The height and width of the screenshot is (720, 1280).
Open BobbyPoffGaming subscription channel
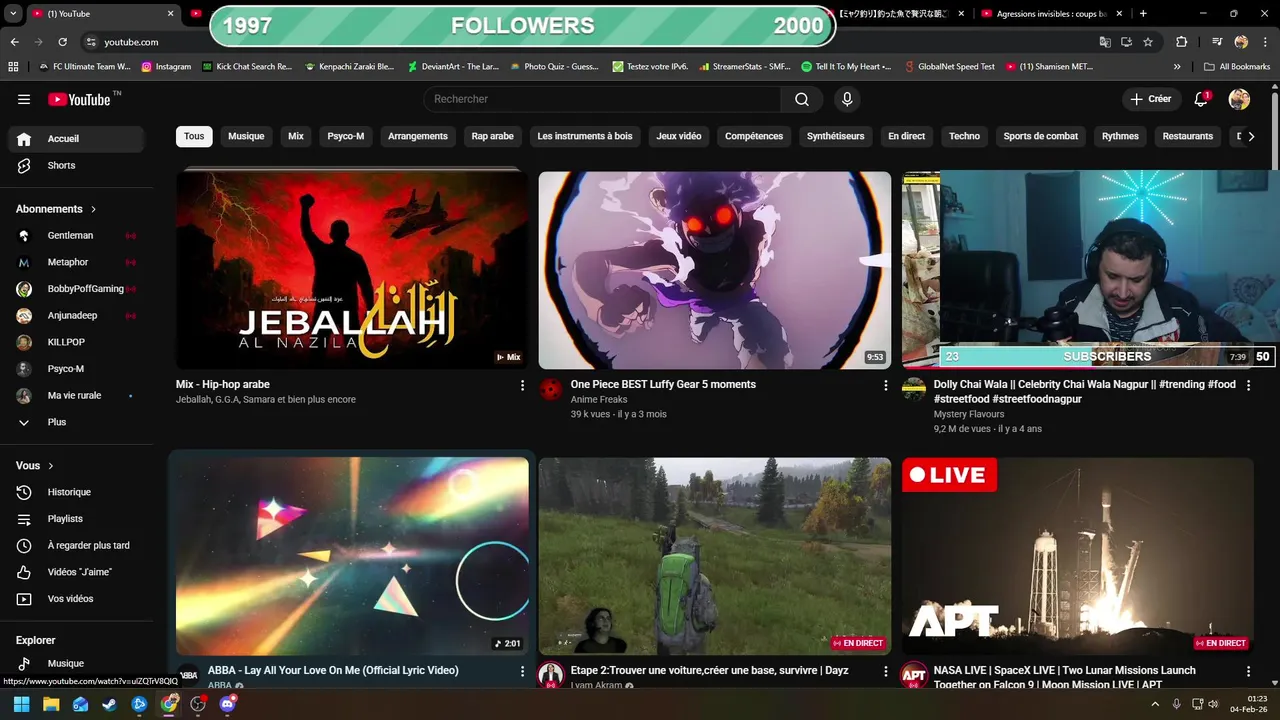(77, 289)
